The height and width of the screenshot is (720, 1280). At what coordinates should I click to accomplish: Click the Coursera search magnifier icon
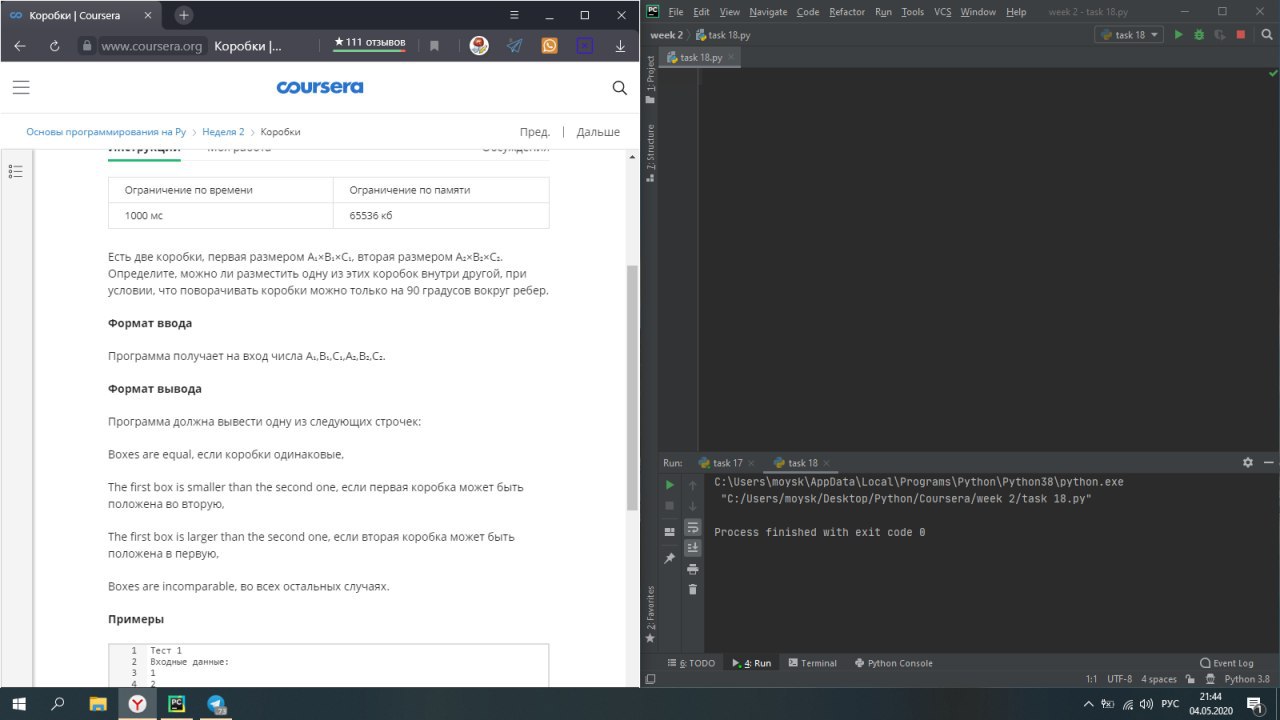[x=619, y=87]
